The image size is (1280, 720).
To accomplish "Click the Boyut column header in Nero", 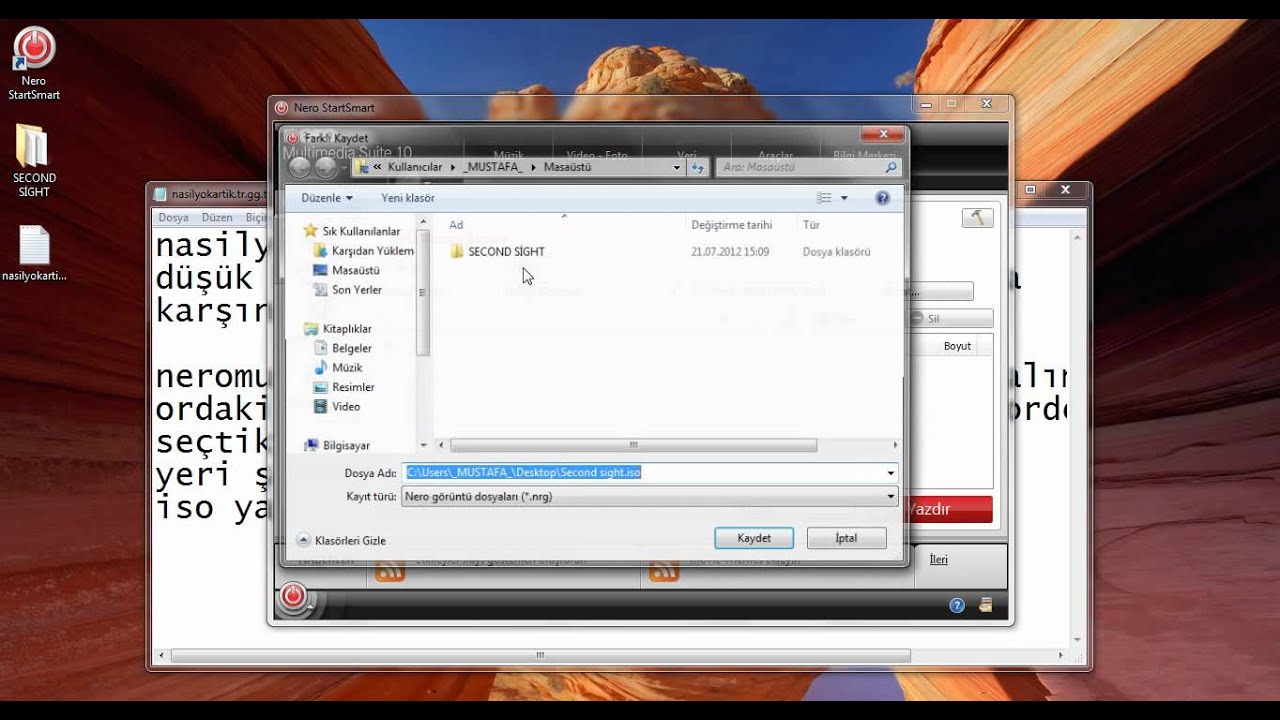I will pos(957,346).
